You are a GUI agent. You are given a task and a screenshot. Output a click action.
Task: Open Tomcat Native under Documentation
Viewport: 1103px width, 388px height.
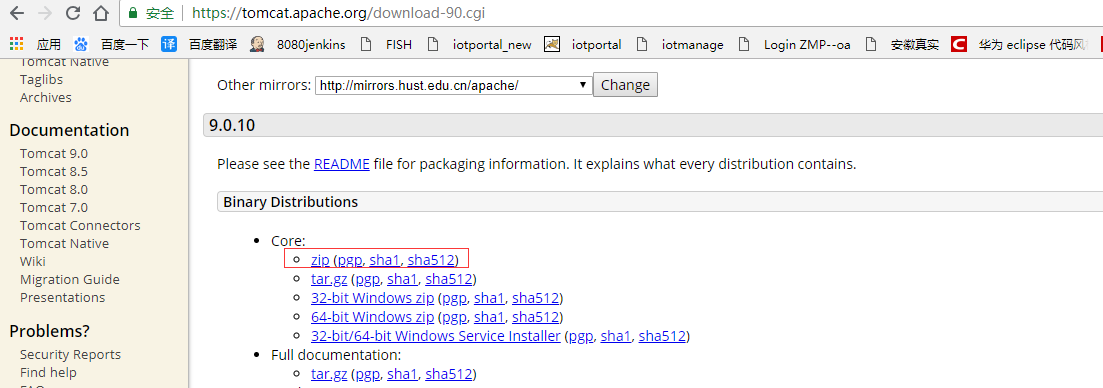[64, 243]
